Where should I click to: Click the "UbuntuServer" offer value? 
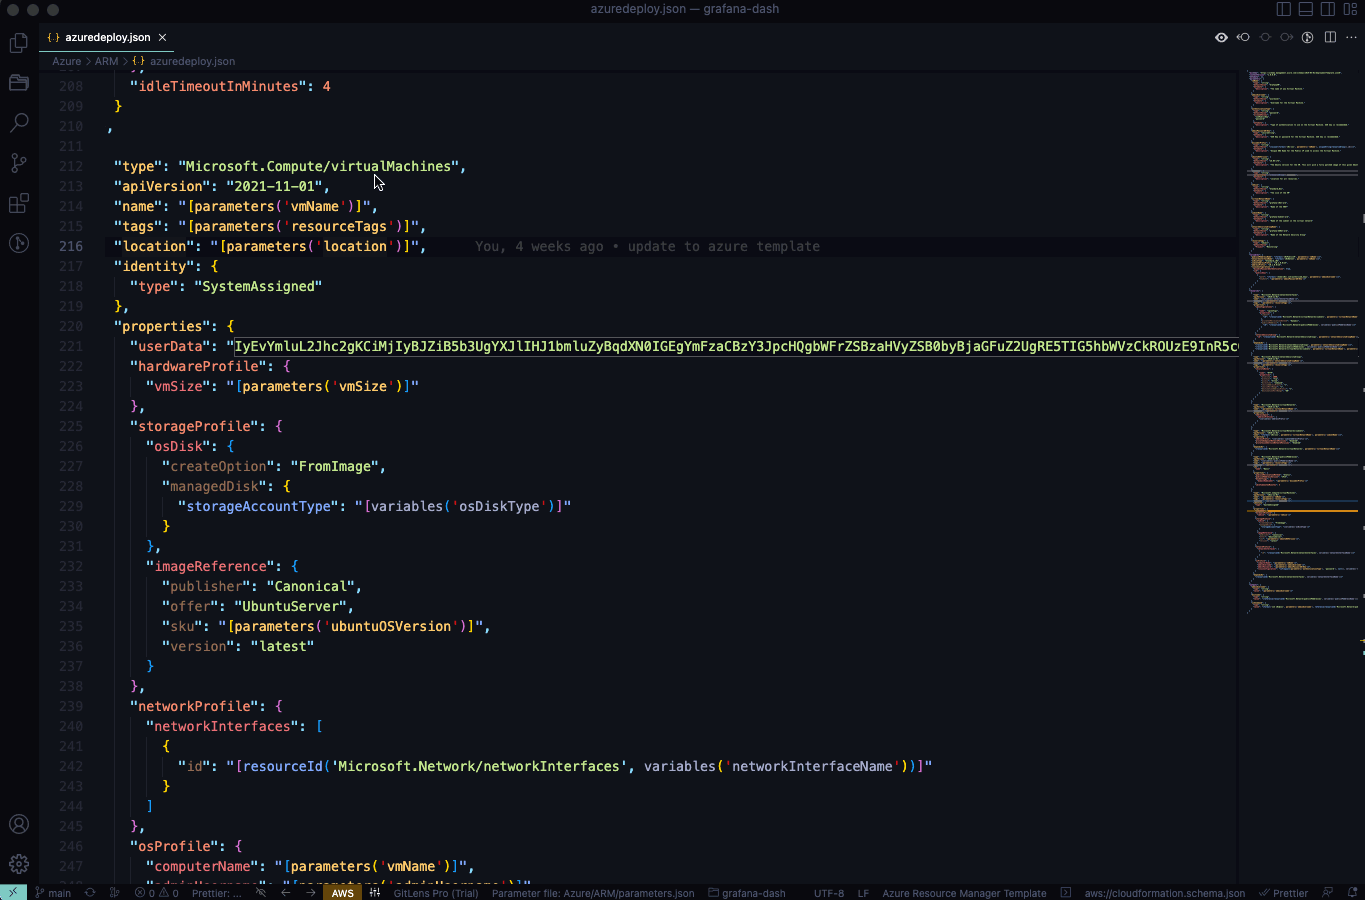[x=290, y=606]
